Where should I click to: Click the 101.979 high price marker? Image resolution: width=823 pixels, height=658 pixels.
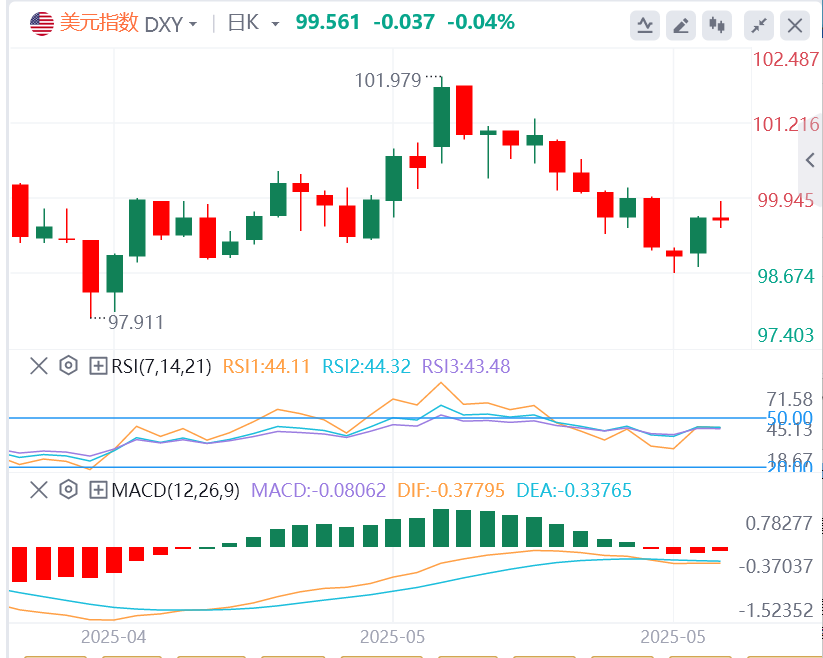[389, 80]
